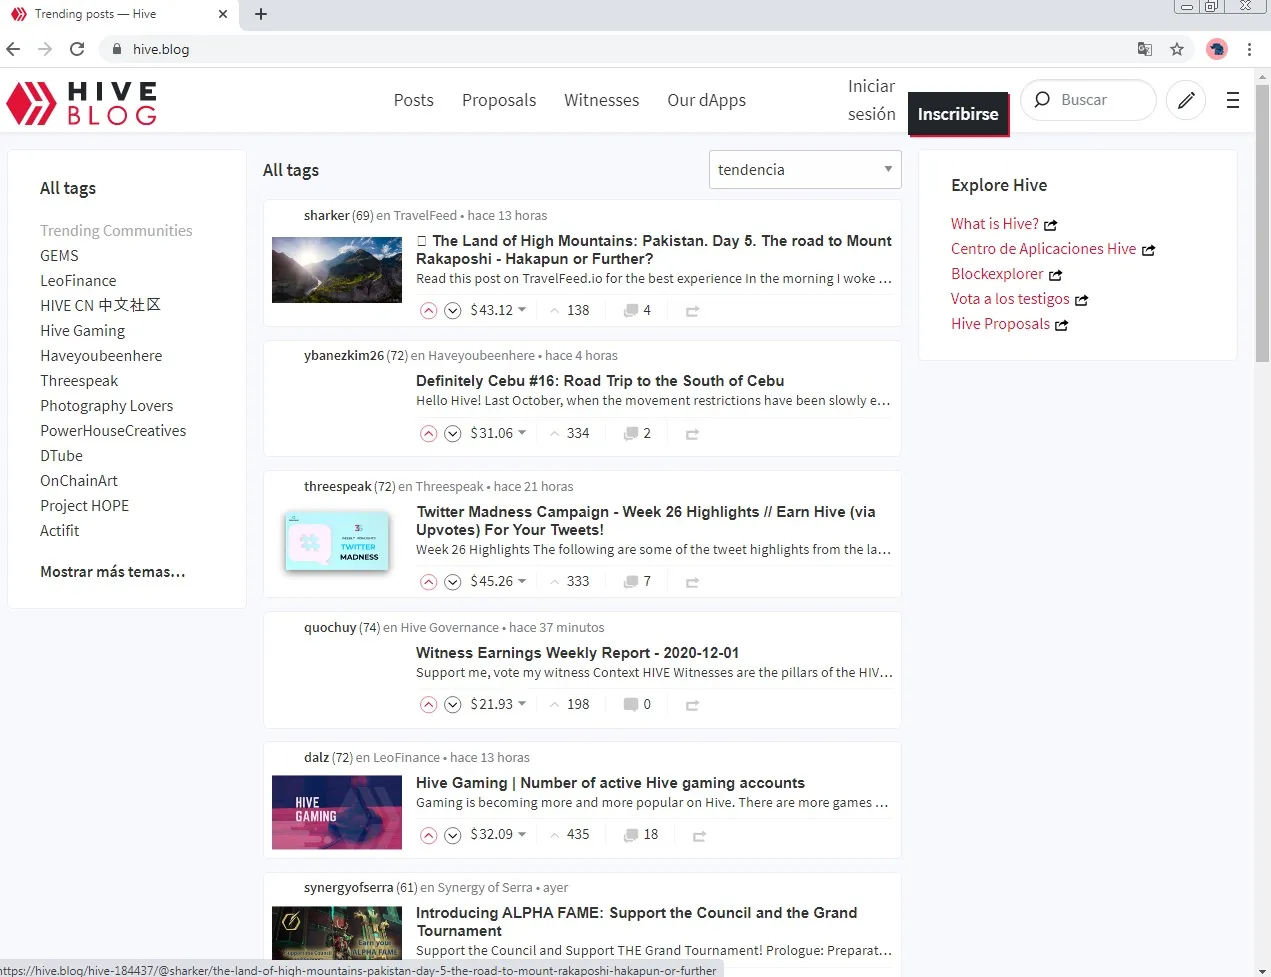Select the Trending posts browser tab
Viewport: 1271px width, 977px height.
point(118,14)
